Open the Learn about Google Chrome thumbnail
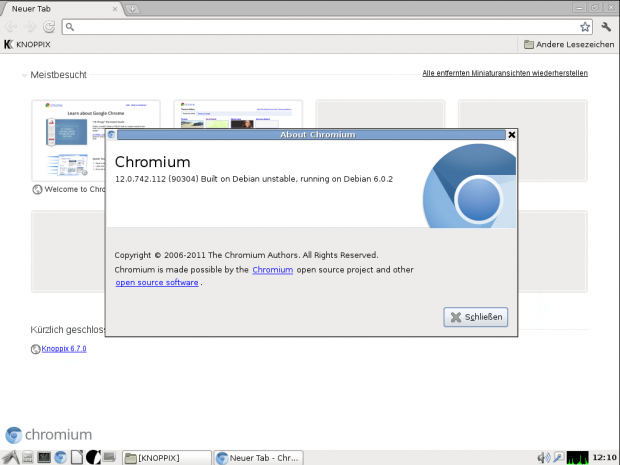 point(96,140)
